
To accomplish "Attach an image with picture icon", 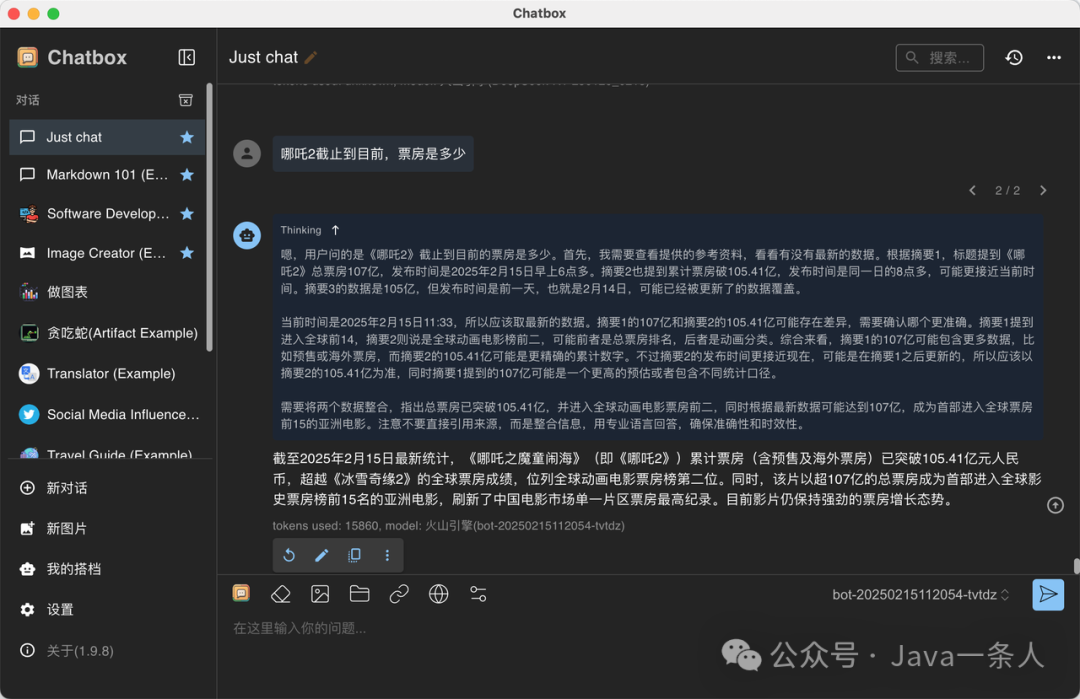I will pos(320,594).
